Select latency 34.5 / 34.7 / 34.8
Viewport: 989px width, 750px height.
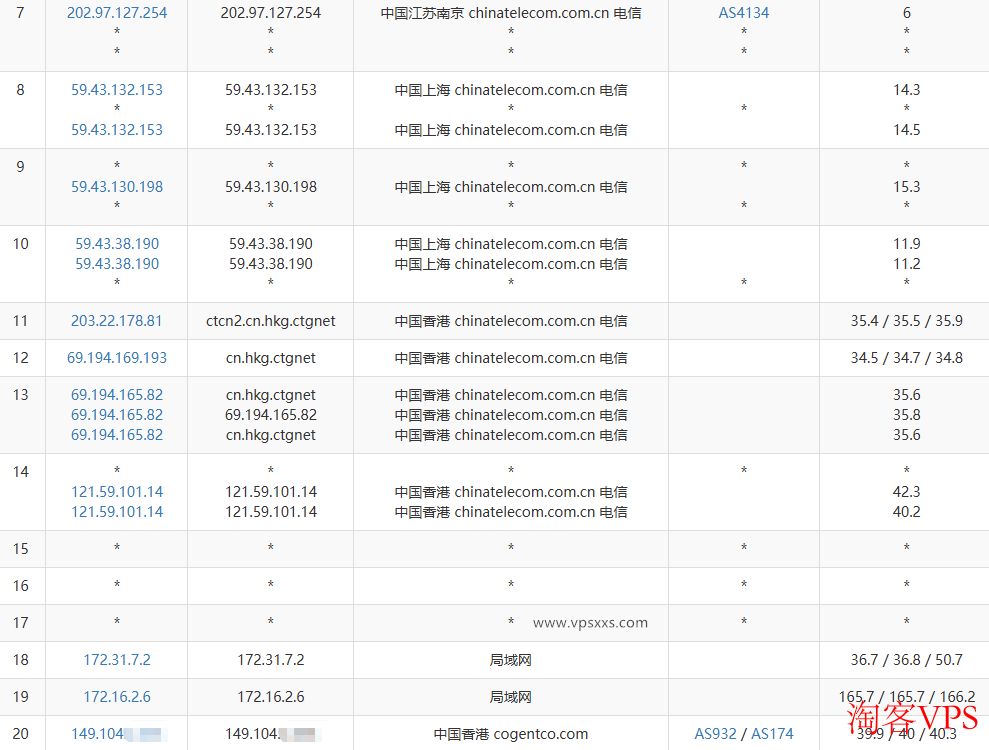coord(906,358)
